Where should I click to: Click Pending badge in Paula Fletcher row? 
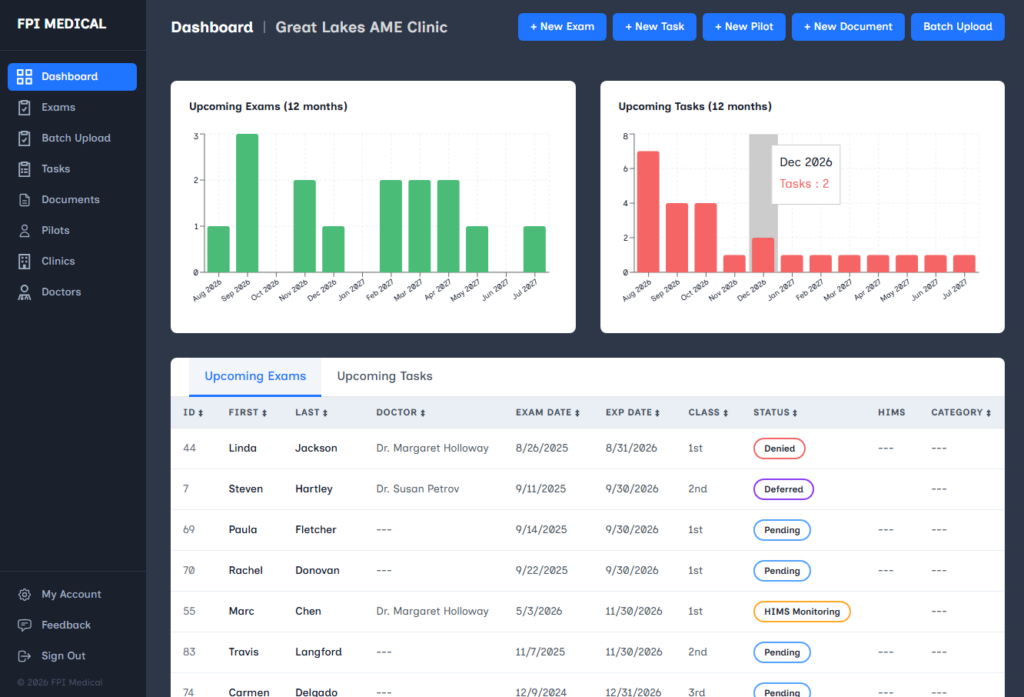tap(782, 530)
